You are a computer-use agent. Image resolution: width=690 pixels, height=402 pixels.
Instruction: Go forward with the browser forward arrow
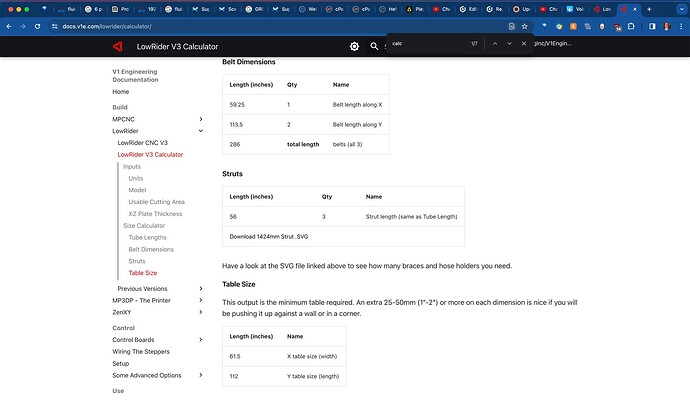(x=23, y=26)
